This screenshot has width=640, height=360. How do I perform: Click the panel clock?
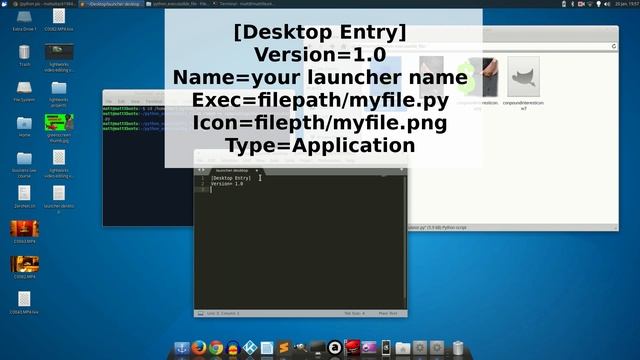[626, 4]
